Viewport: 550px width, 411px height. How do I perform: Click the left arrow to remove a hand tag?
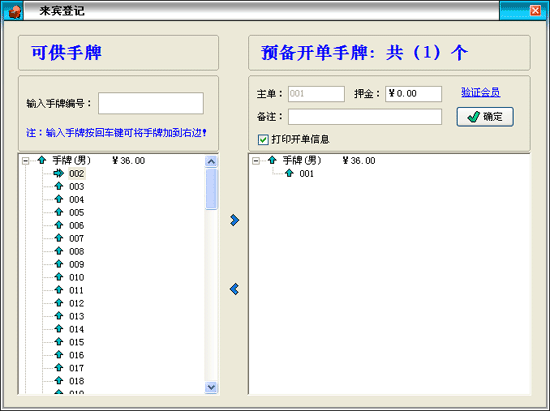[x=235, y=289]
